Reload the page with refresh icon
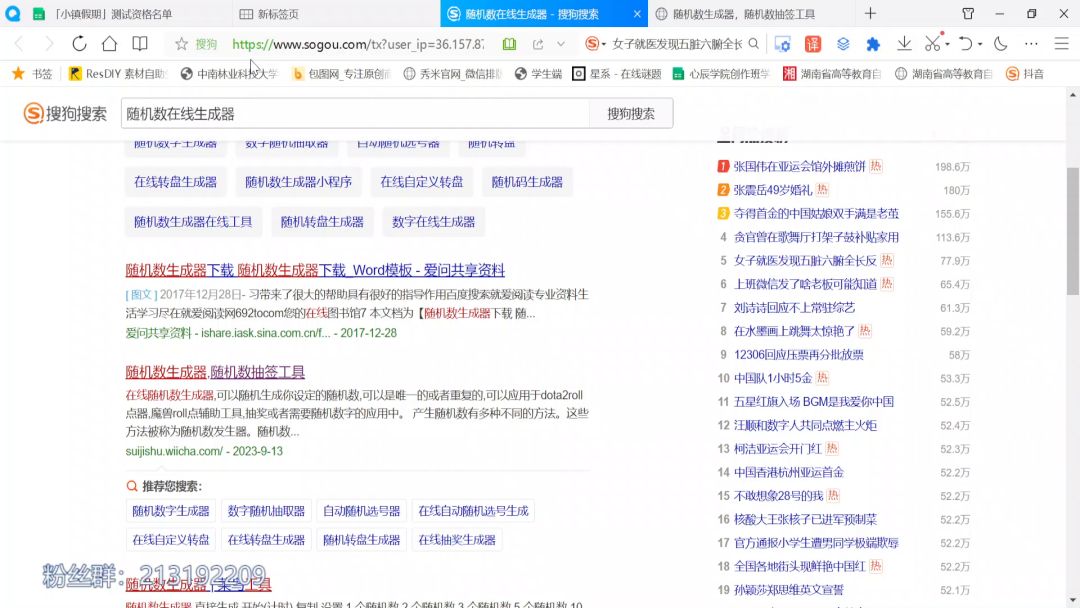 (x=79, y=44)
